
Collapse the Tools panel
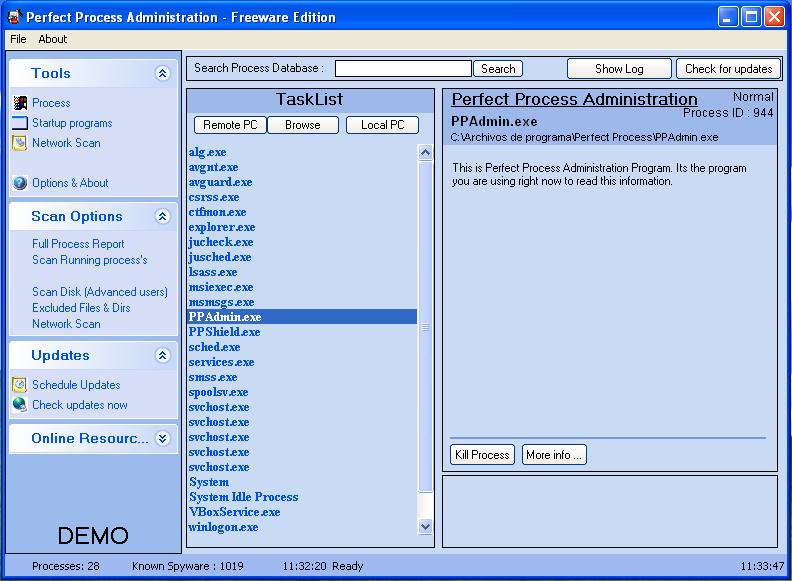pyautogui.click(x=162, y=73)
